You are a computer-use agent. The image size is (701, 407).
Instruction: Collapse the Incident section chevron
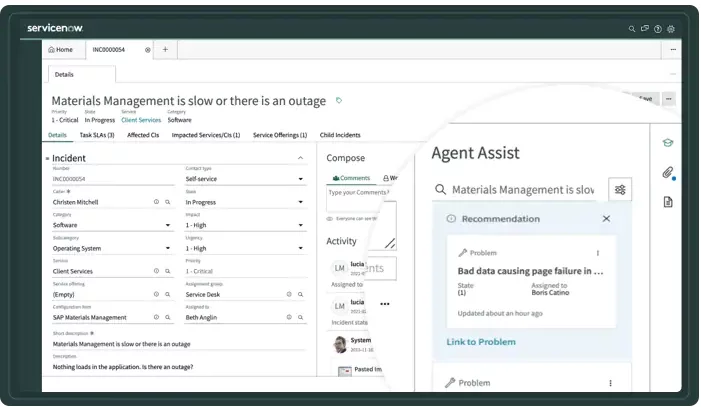[300, 158]
